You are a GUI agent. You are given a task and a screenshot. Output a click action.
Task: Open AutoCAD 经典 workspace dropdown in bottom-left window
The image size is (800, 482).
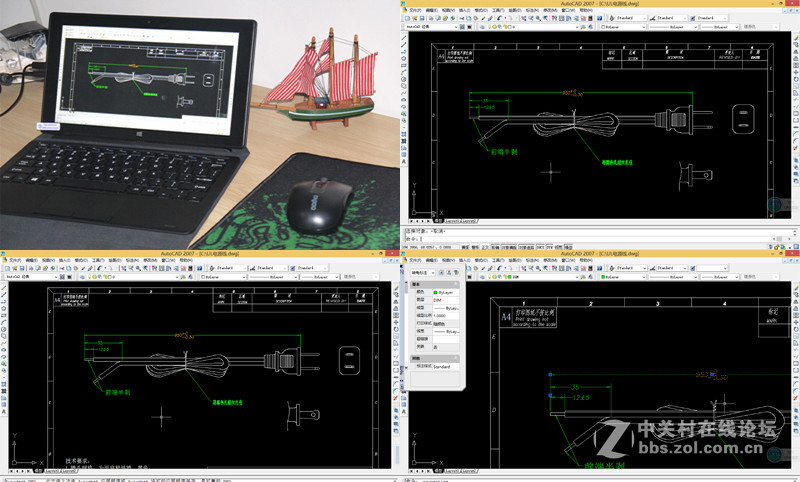coord(31,276)
